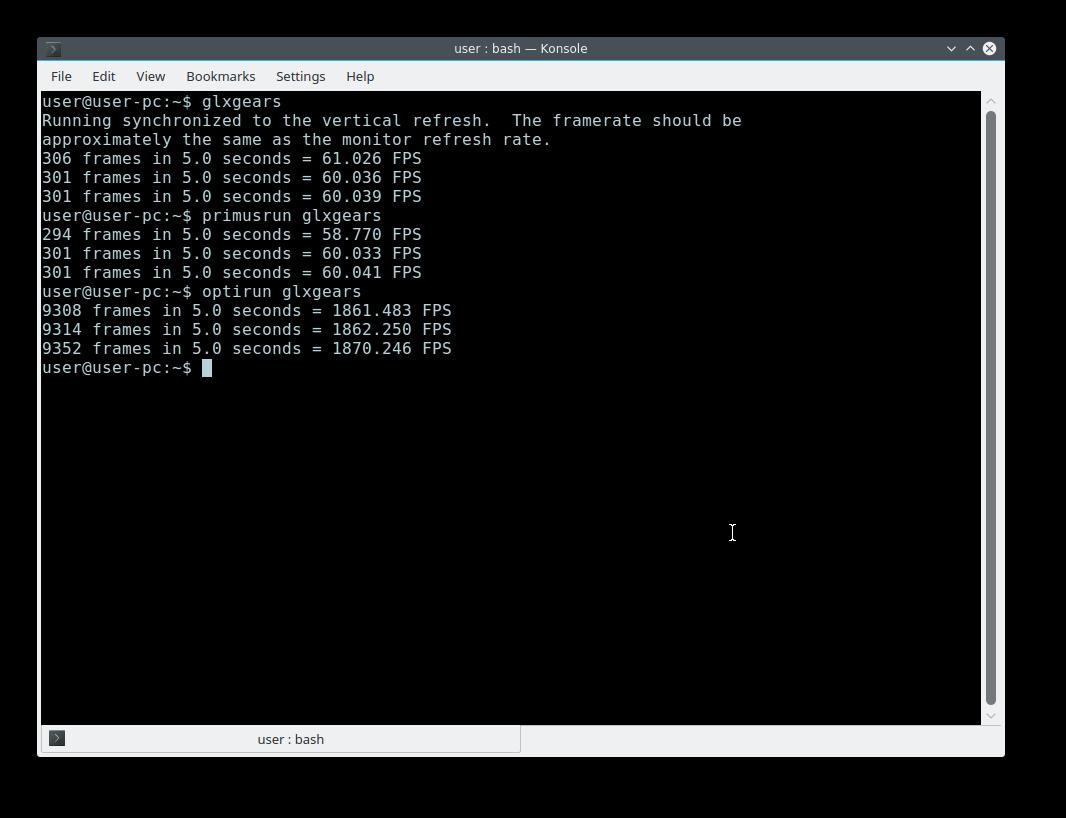This screenshot has width=1066, height=818.
Task: Maximize the Konsole window
Action: tap(970, 48)
